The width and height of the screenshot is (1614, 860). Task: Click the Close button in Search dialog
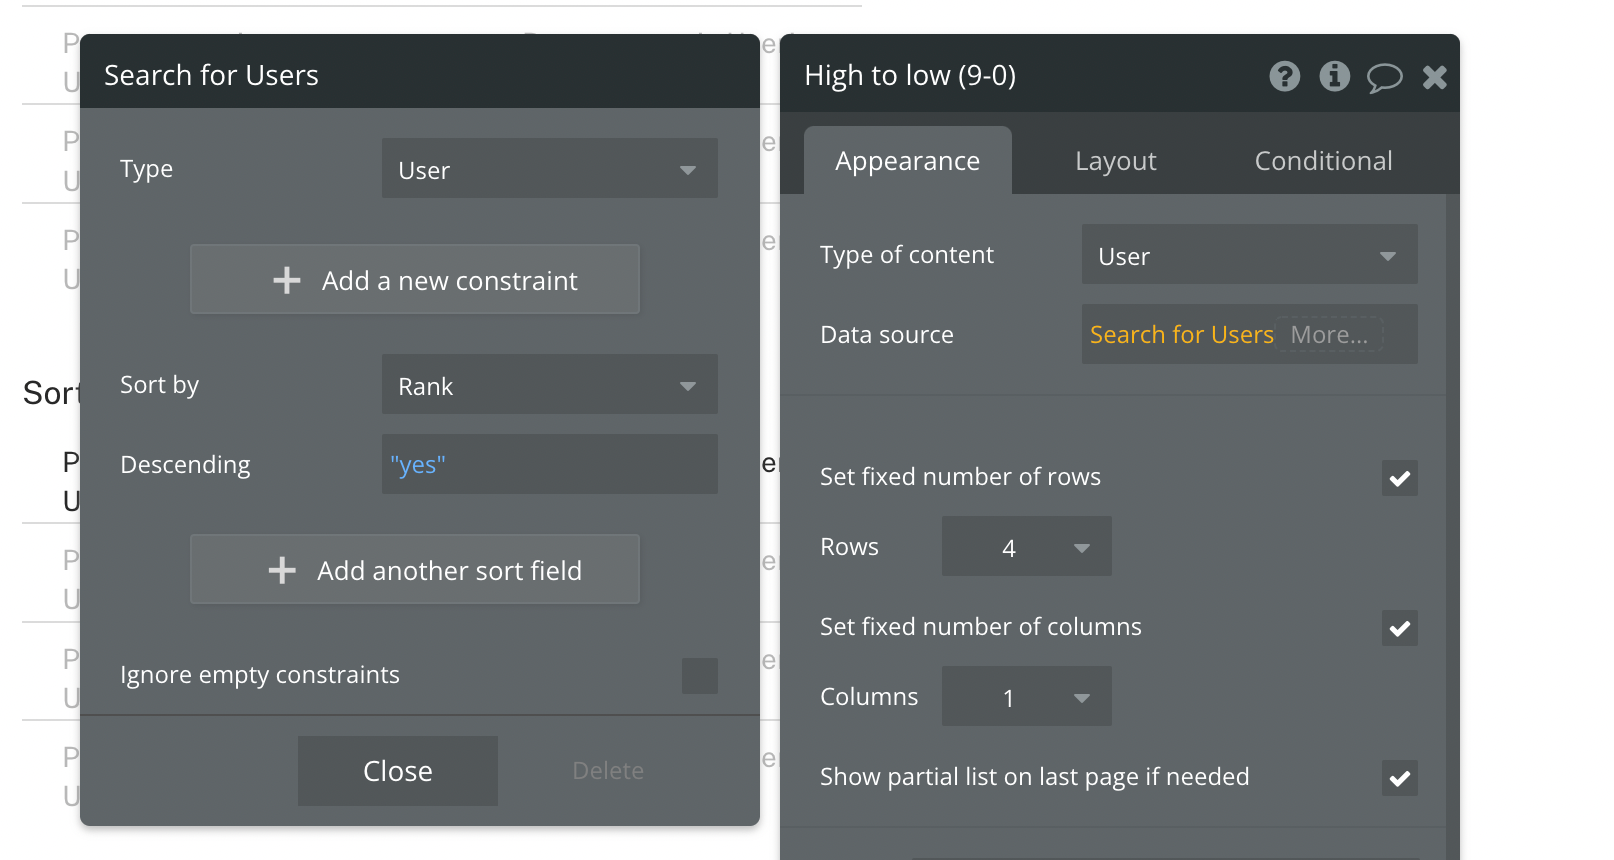click(x=398, y=771)
